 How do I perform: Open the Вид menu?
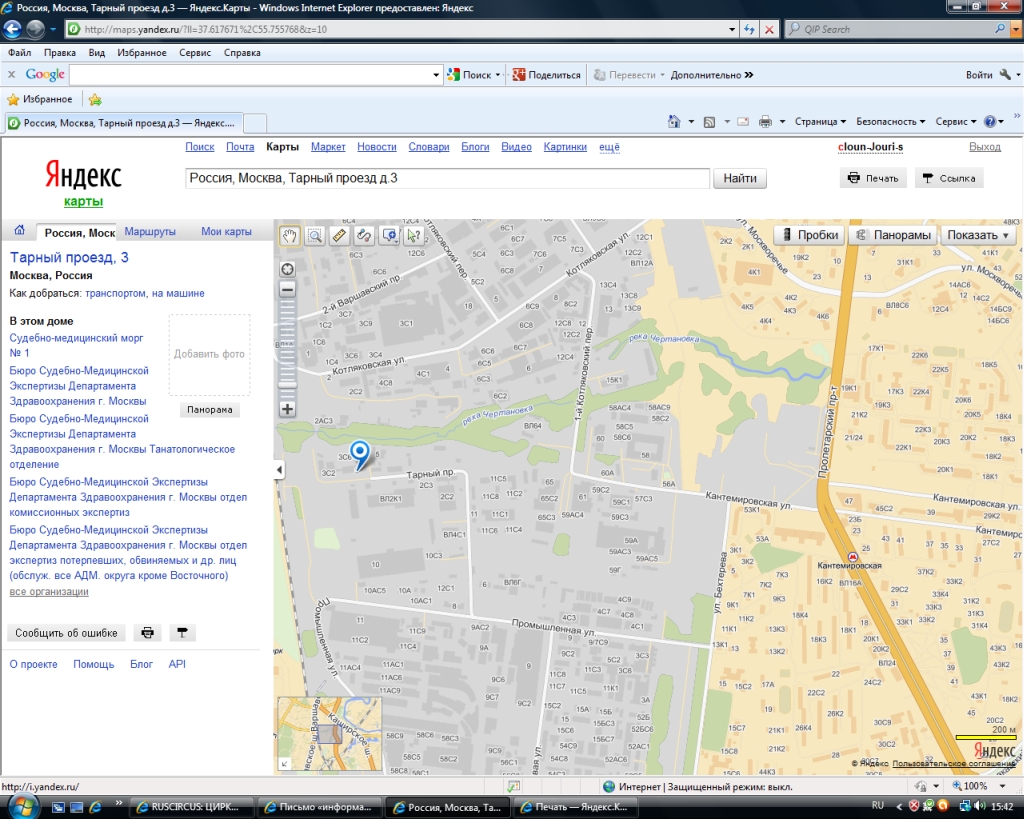tap(97, 52)
